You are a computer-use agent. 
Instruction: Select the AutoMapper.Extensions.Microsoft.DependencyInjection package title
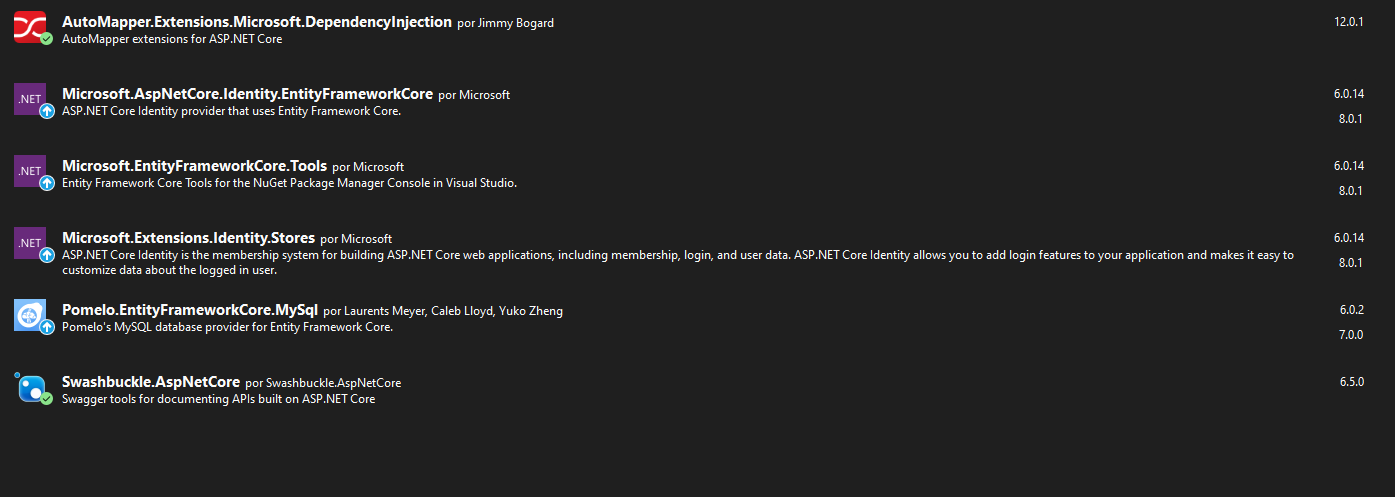click(x=257, y=22)
